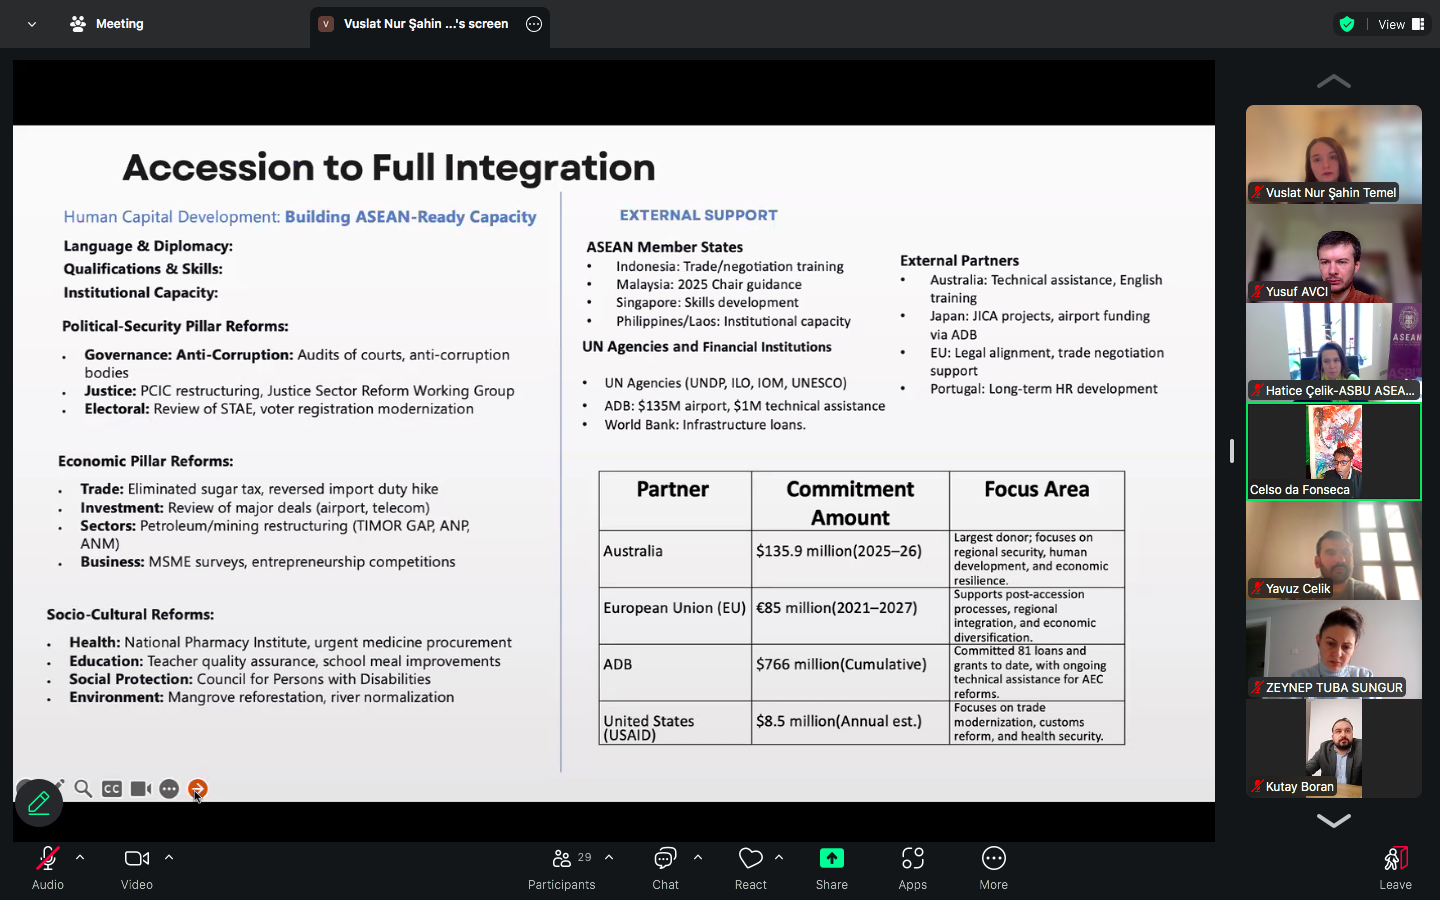
Task: Expand the reactions options caret
Action: tap(779, 857)
